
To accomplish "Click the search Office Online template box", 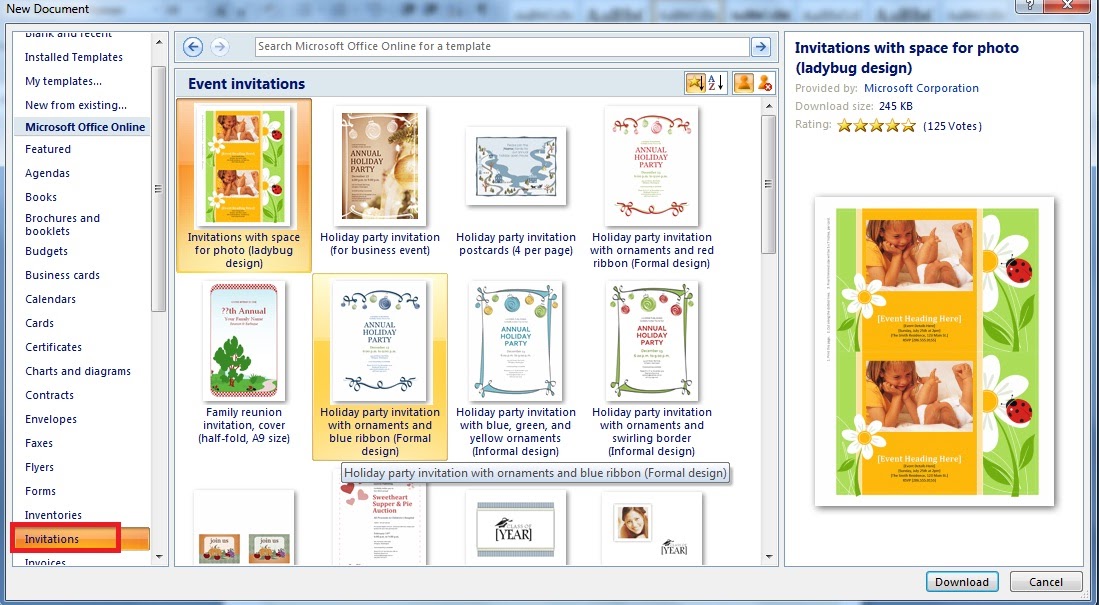I will coord(502,46).
